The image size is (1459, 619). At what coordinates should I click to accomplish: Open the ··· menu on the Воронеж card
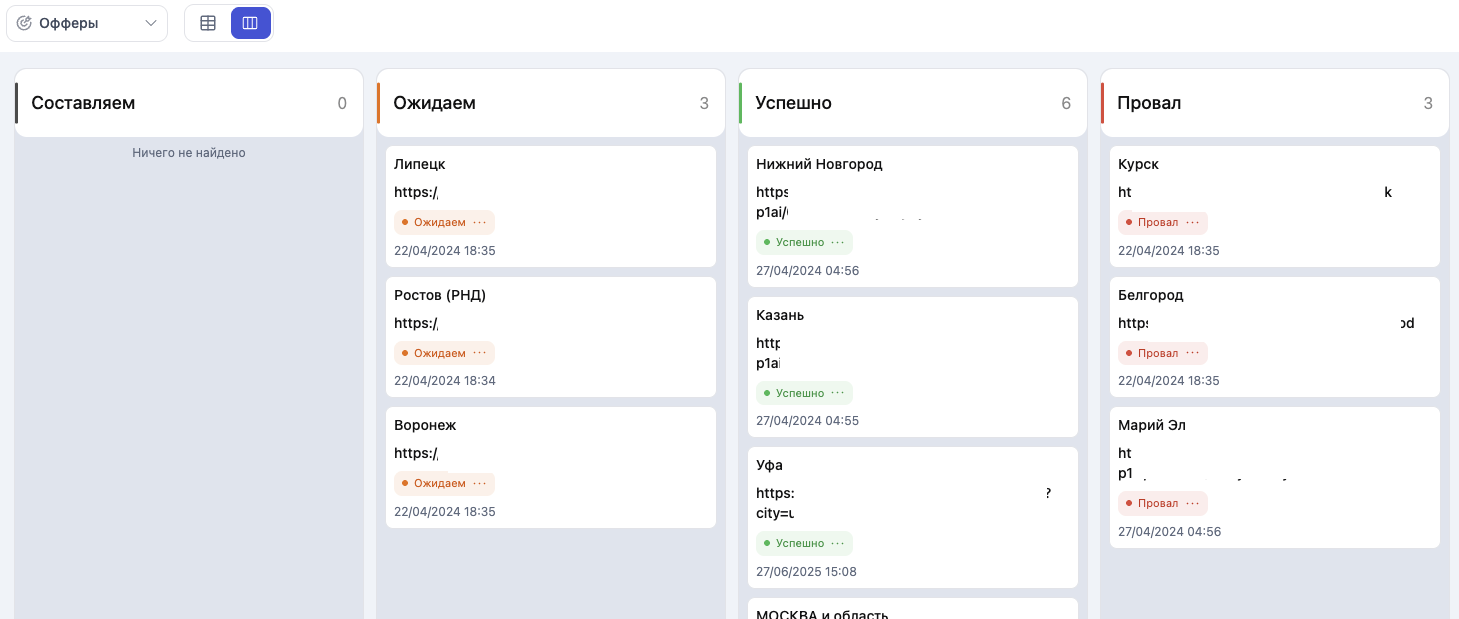point(478,483)
